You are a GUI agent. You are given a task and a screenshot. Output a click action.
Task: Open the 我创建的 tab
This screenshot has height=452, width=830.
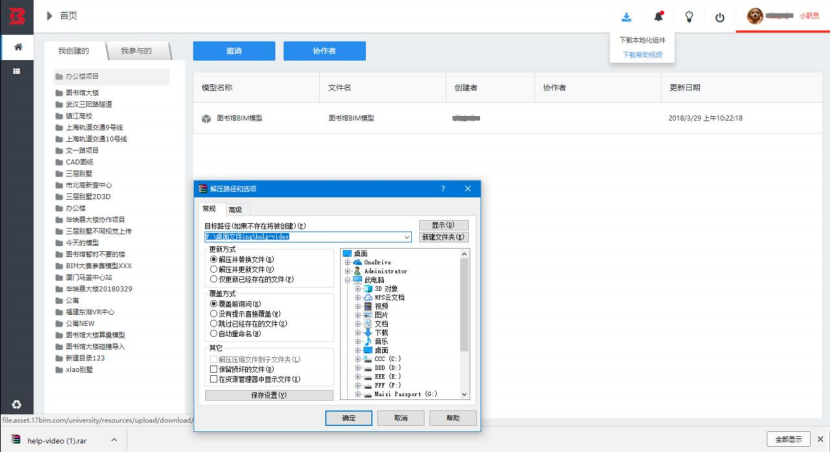click(74, 51)
